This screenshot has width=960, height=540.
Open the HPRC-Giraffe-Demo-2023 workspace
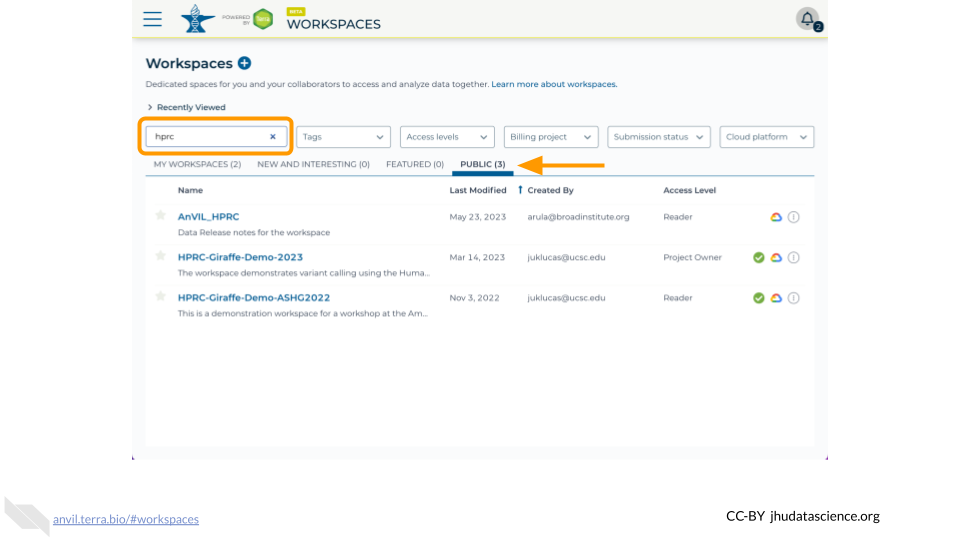(x=240, y=257)
